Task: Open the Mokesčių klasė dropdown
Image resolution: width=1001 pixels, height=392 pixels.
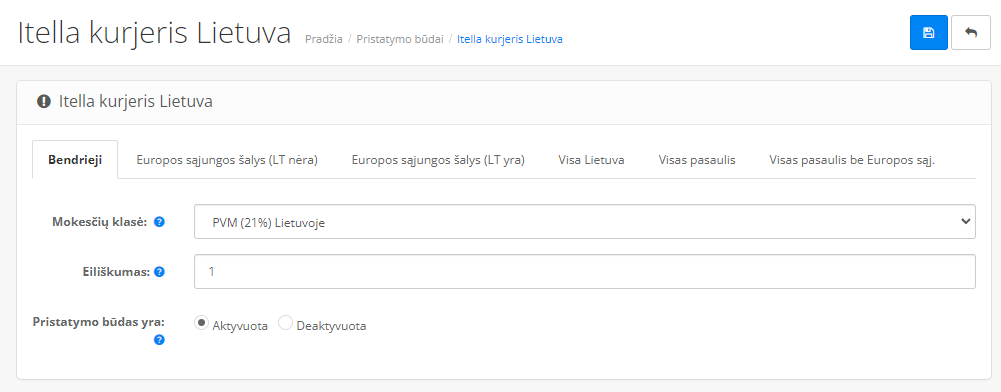Action: point(585,222)
